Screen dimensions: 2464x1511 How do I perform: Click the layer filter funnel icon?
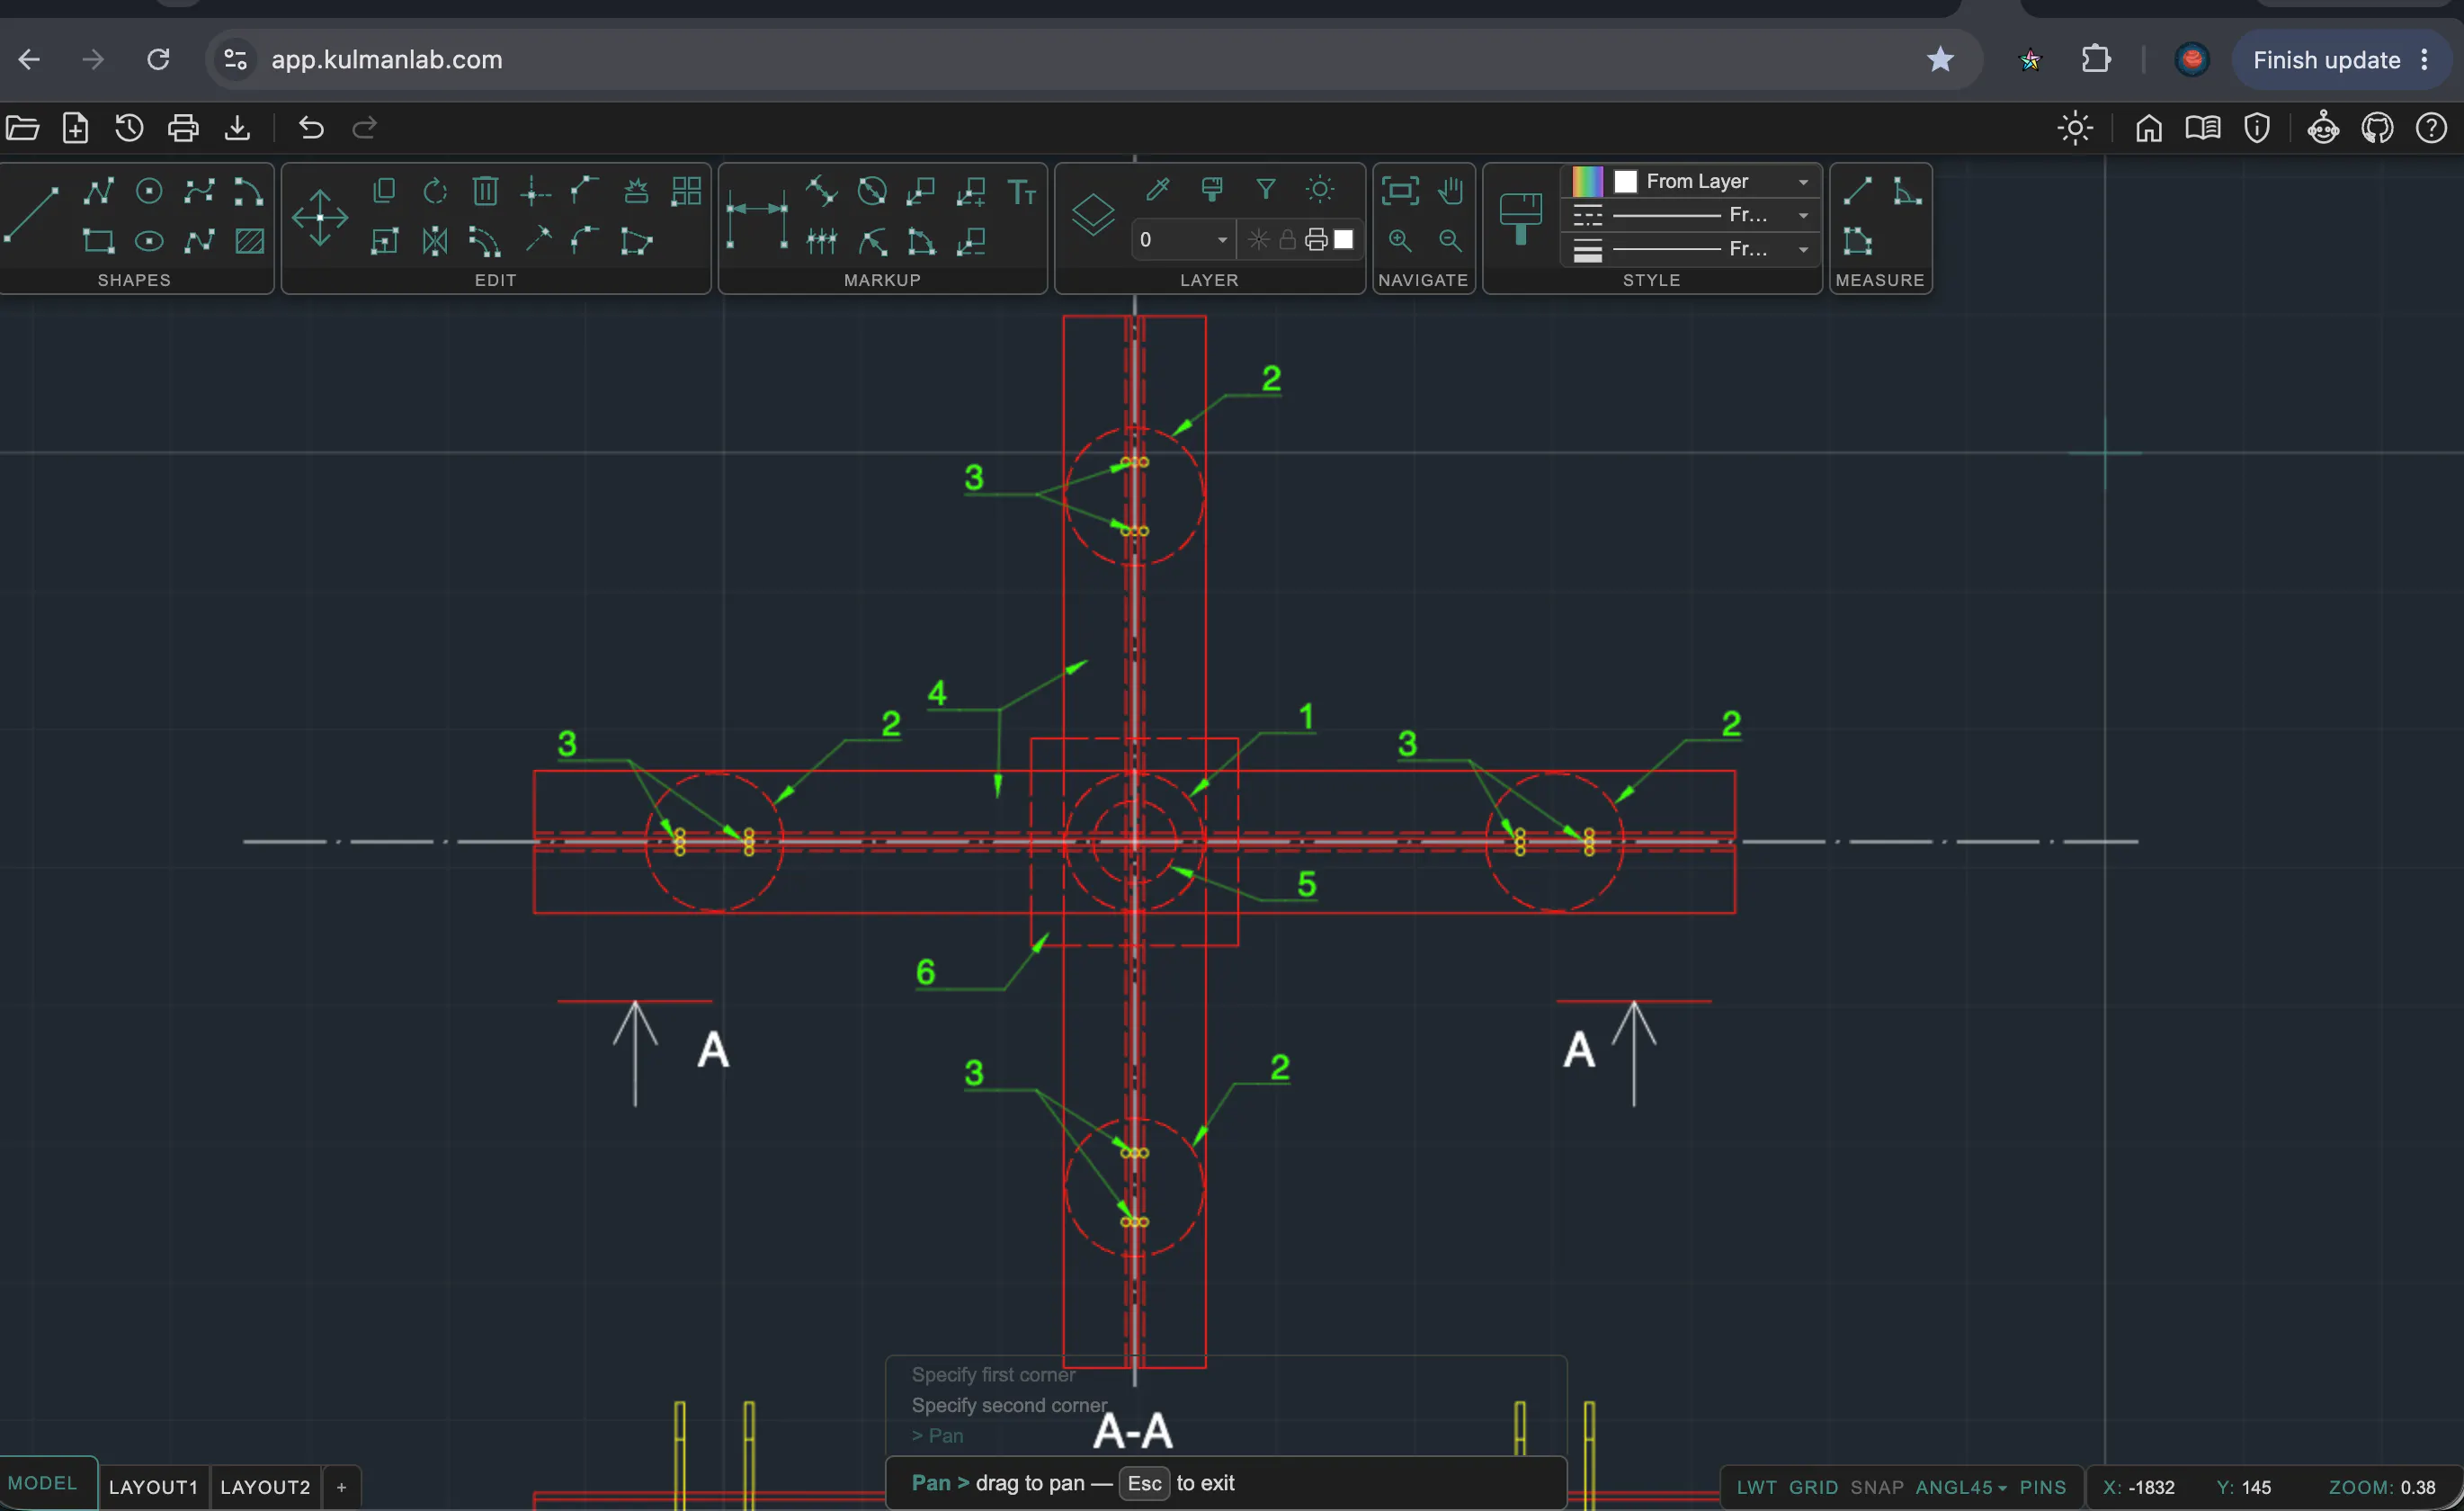point(1266,188)
